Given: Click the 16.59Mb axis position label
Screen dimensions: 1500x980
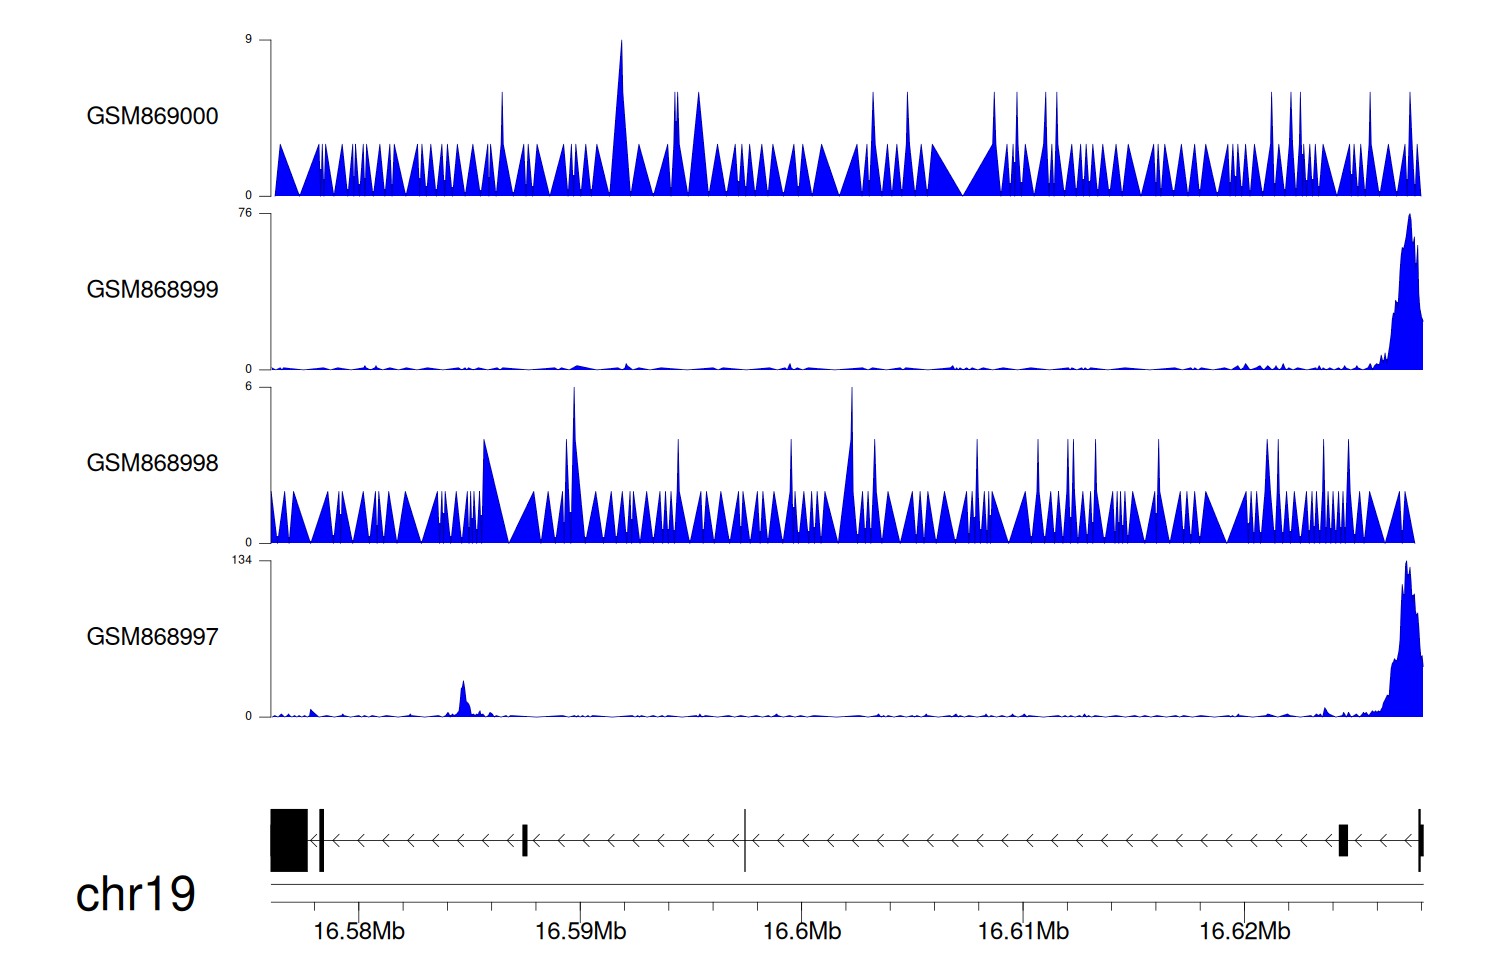Looking at the screenshot, I should click(x=580, y=932).
